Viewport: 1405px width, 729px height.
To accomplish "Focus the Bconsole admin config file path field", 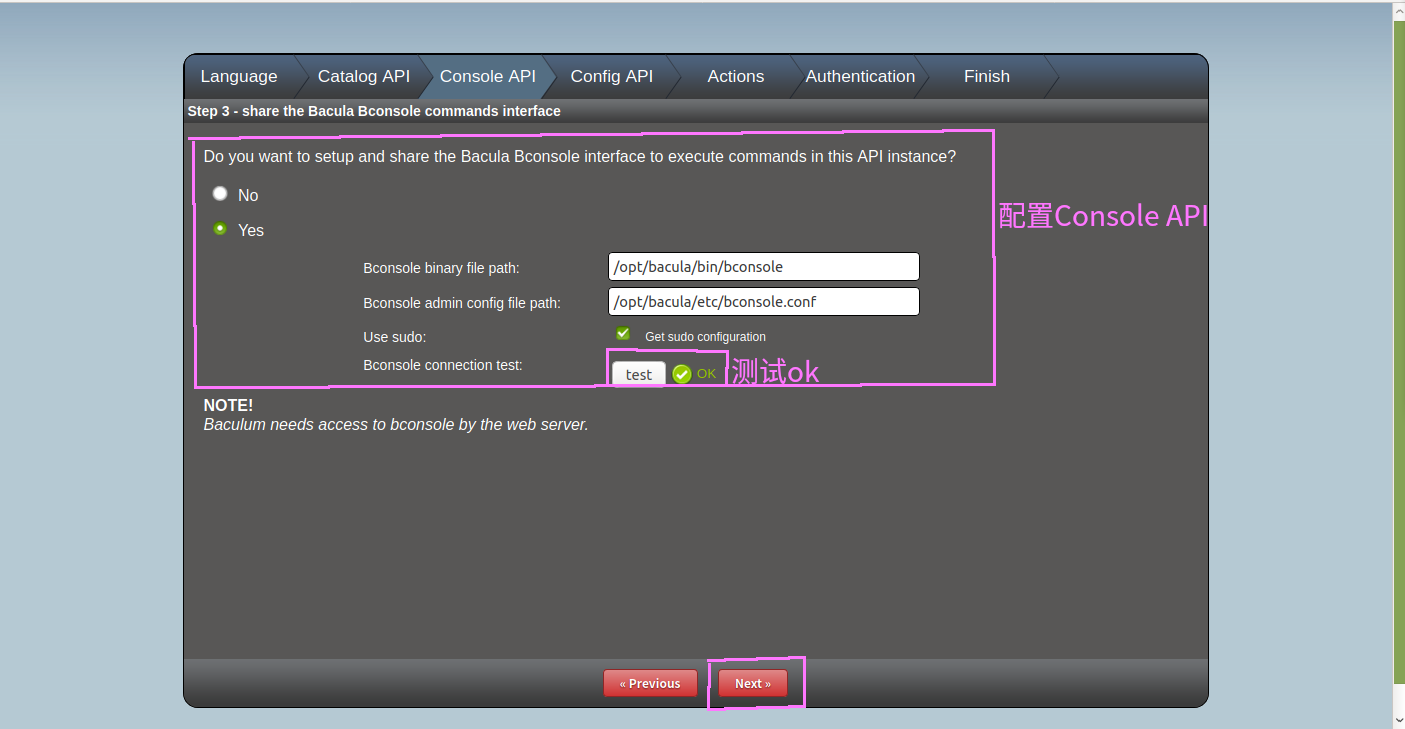I will point(763,302).
